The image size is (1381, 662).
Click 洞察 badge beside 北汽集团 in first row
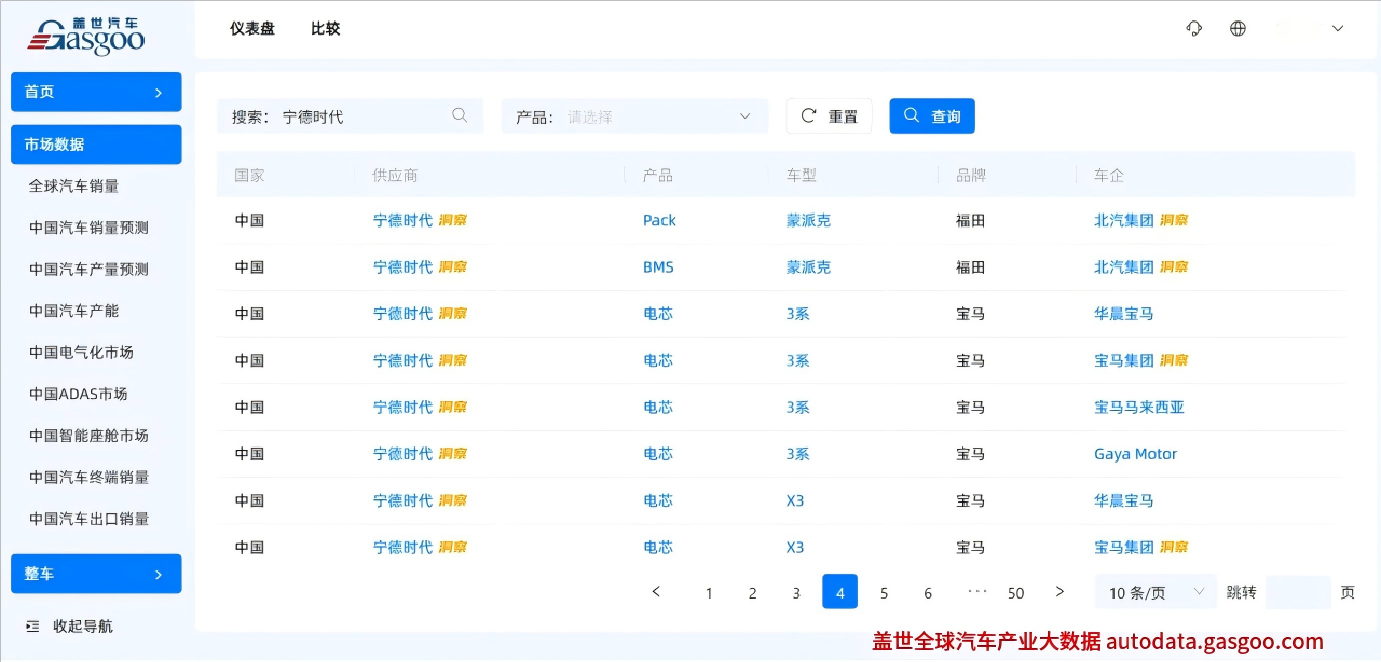[1174, 221]
